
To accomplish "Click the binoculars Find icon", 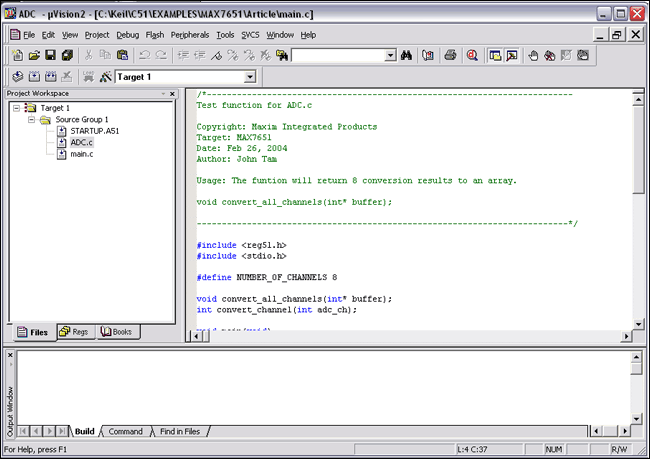I will 407,55.
